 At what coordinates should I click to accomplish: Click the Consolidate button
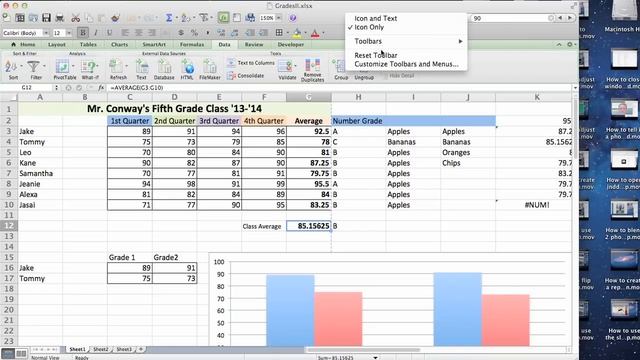(246, 76)
